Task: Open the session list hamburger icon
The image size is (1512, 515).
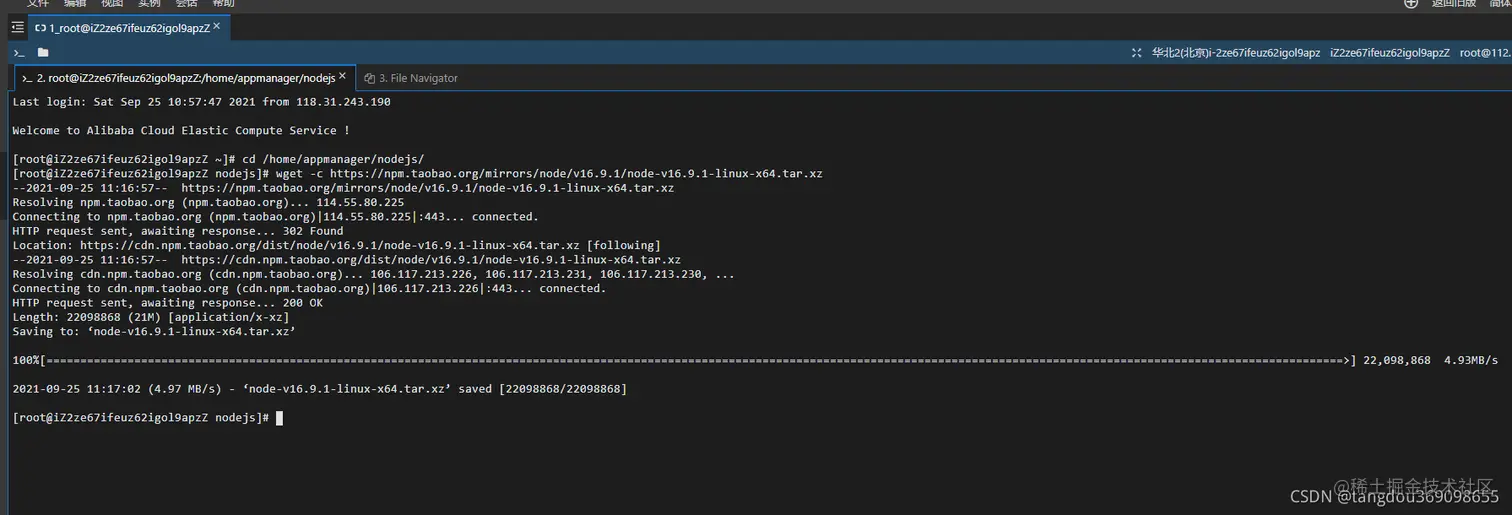Action: coord(17,28)
